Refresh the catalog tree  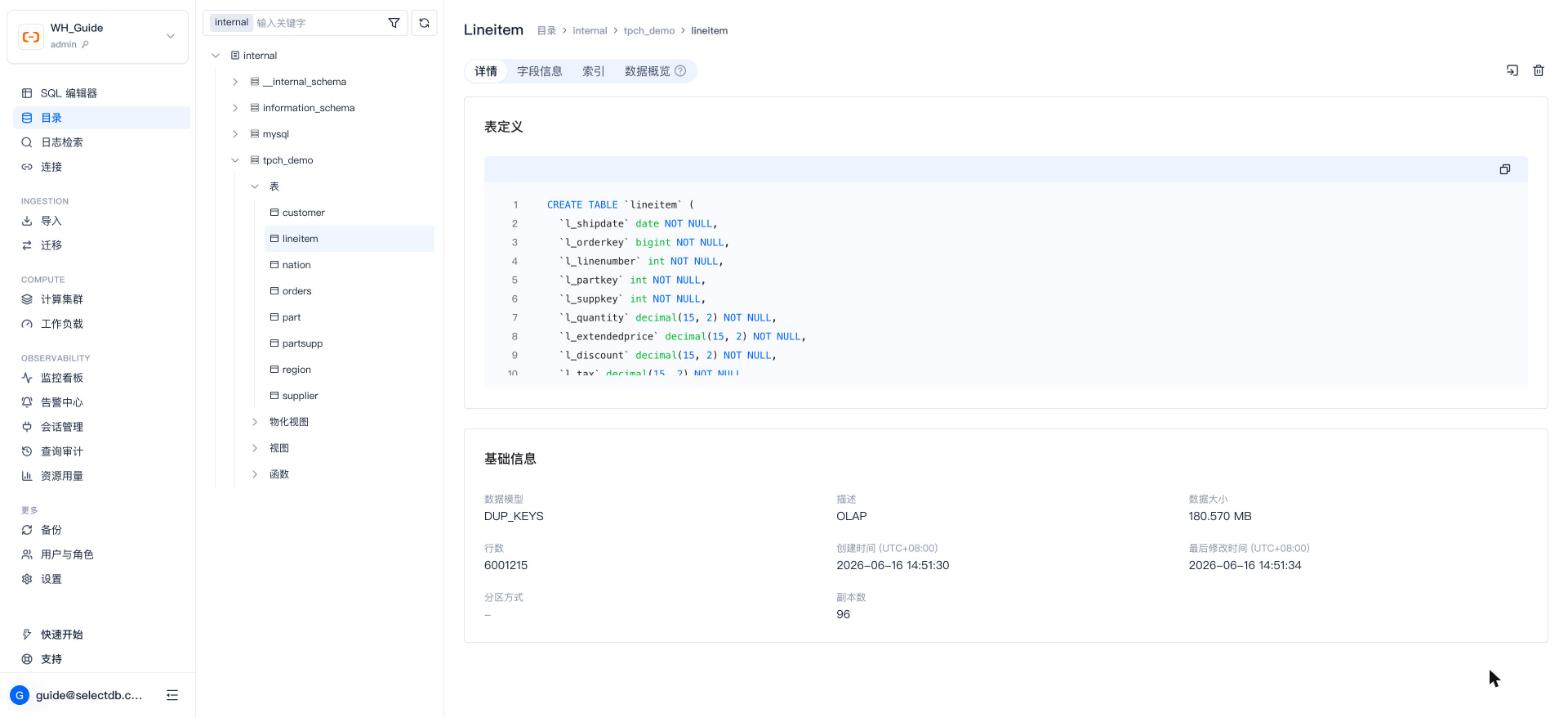tap(424, 22)
